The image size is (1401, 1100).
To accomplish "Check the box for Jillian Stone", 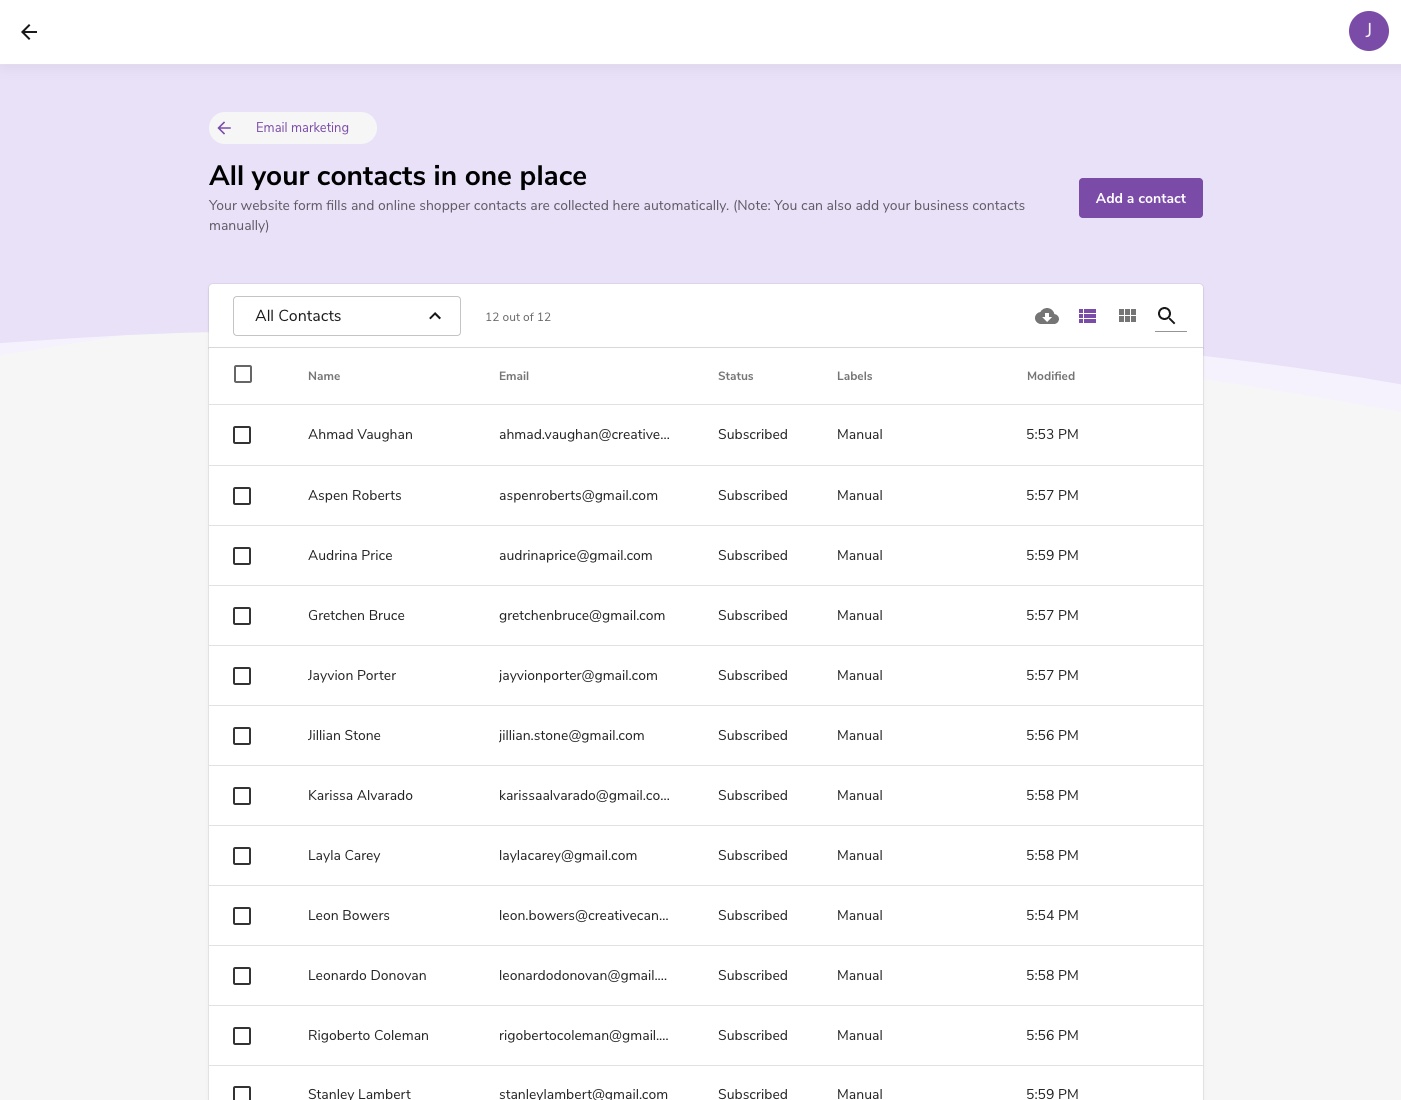I will (242, 736).
